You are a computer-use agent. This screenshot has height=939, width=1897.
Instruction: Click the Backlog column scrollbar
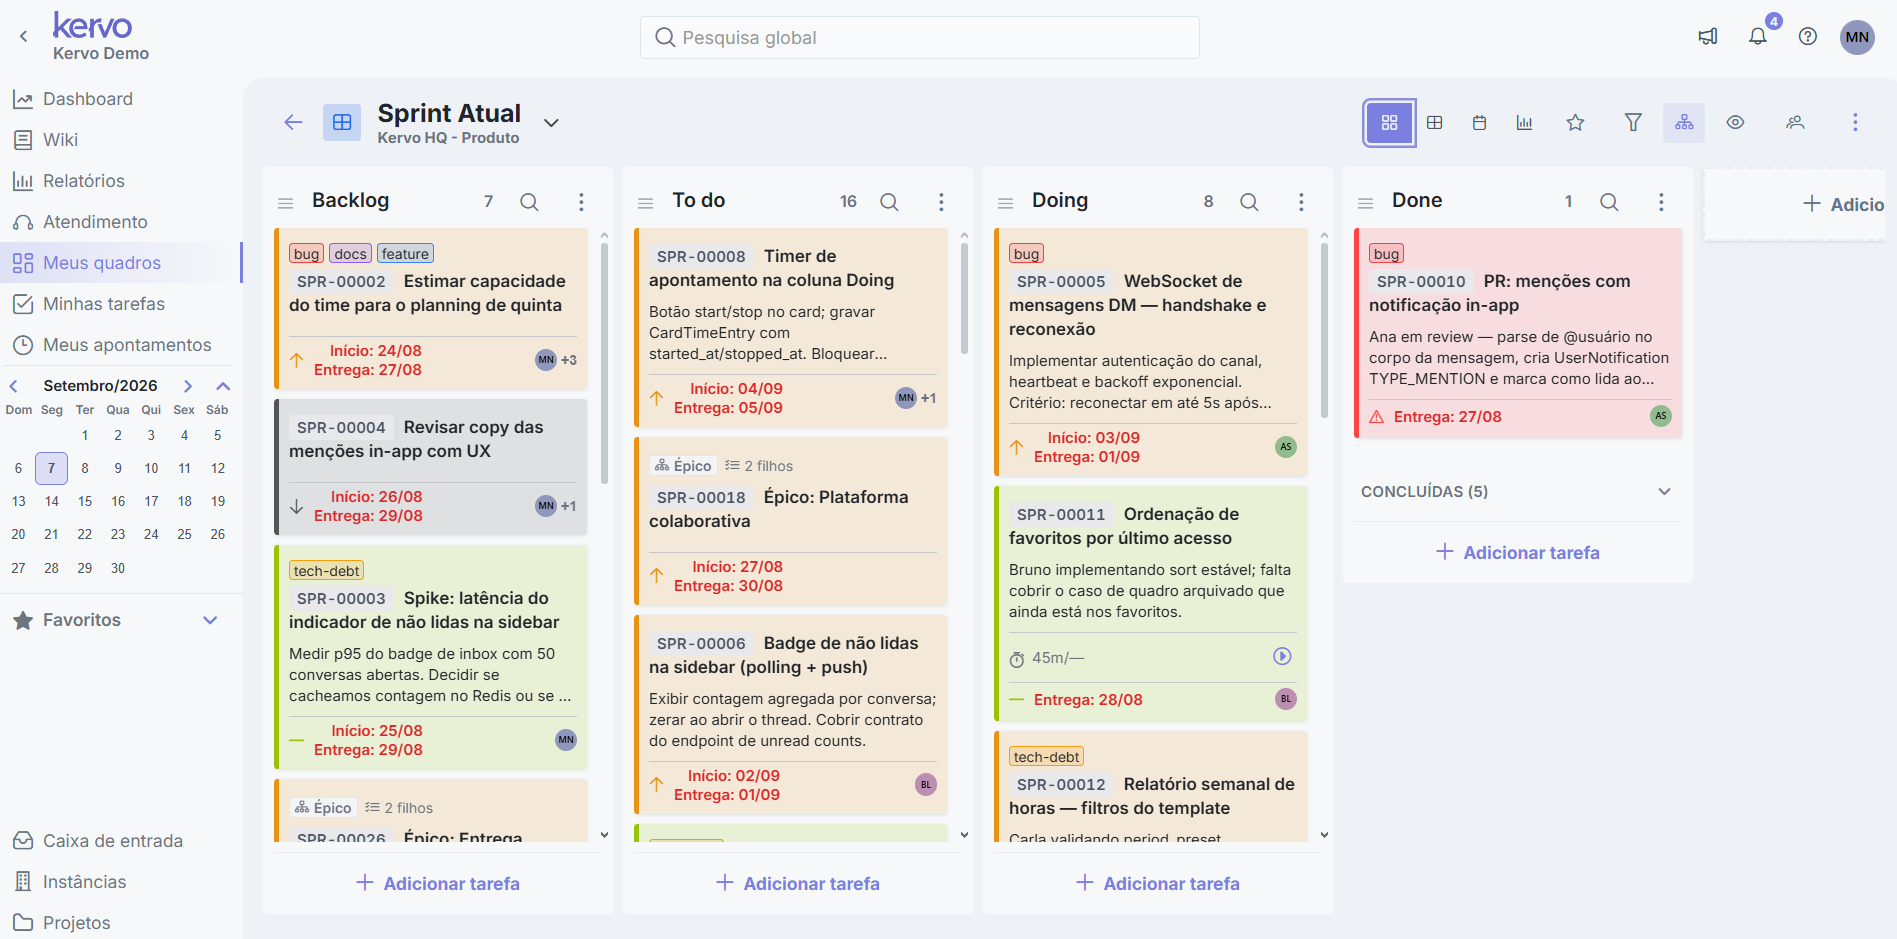click(x=604, y=363)
